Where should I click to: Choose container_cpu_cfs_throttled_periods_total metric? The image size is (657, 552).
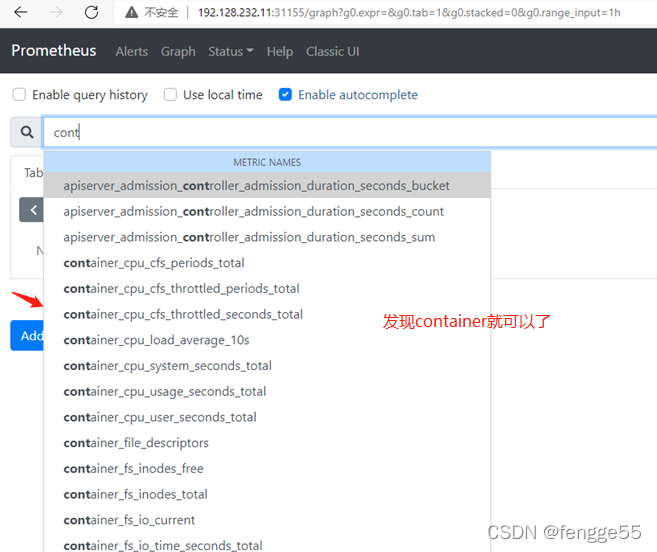[267, 288]
